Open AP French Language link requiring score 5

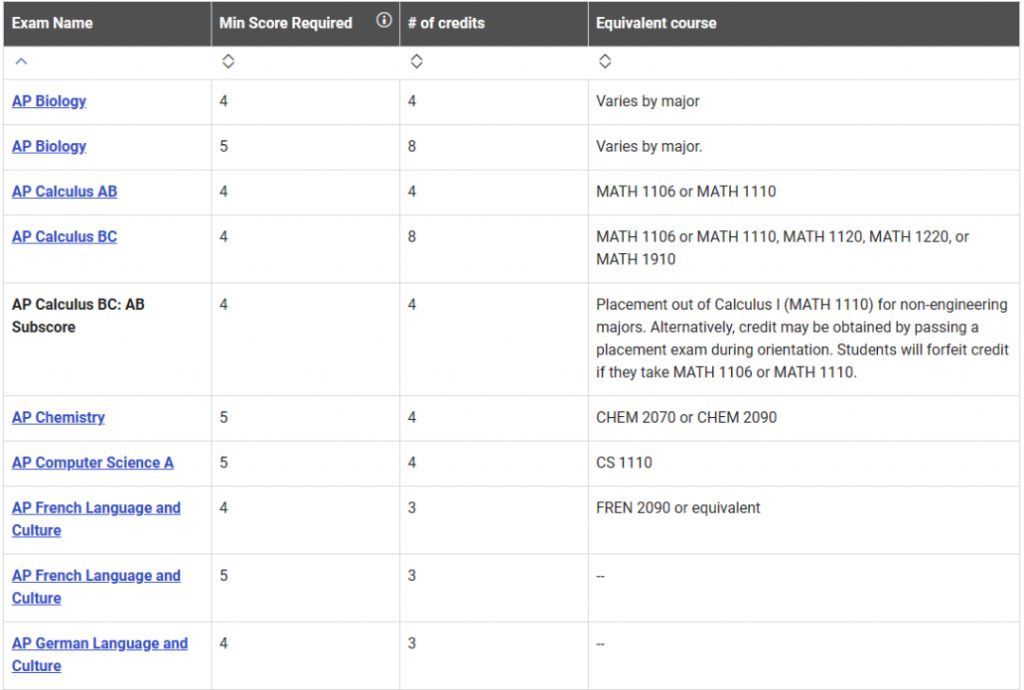pyautogui.click(x=96, y=576)
